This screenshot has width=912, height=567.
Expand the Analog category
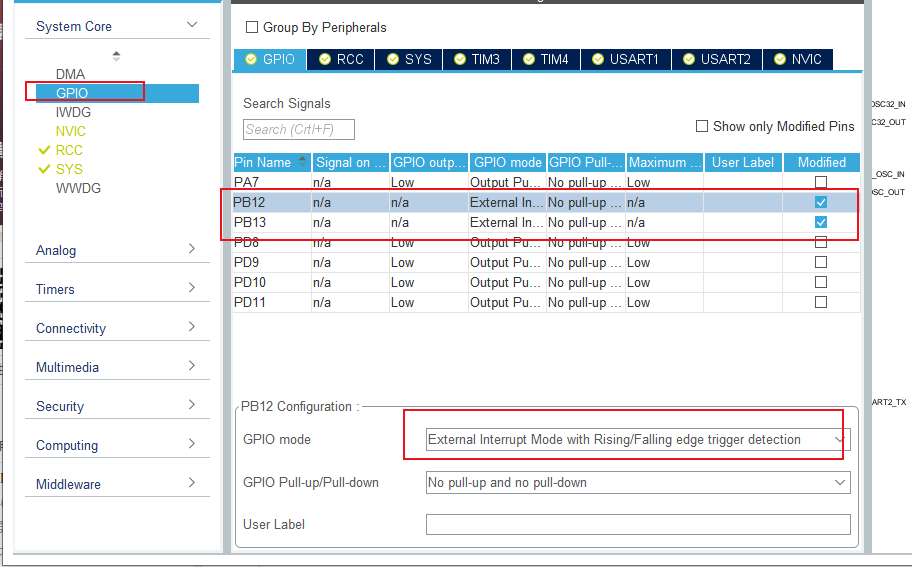click(x=192, y=248)
